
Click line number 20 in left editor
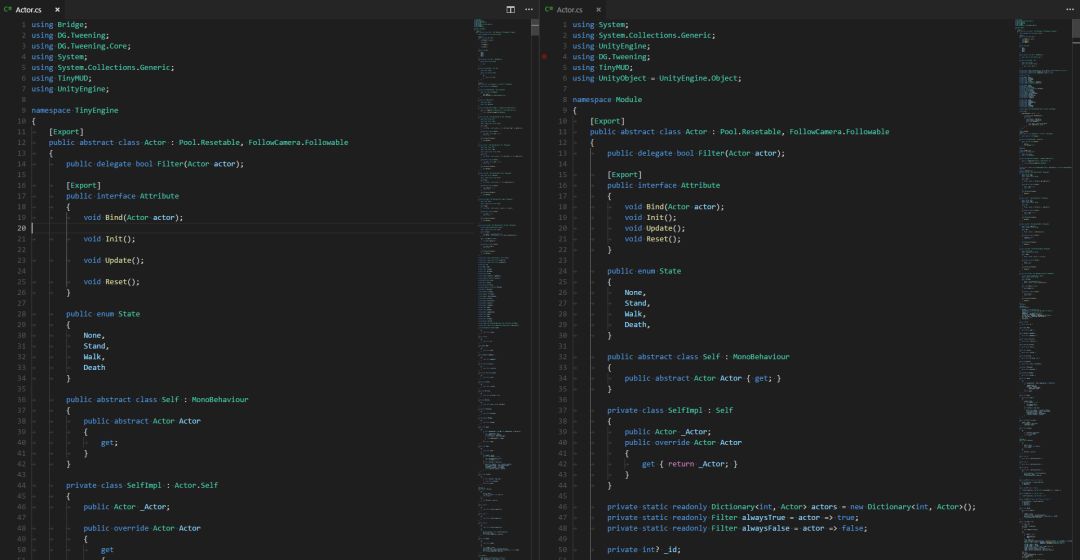tap(21, 228)
